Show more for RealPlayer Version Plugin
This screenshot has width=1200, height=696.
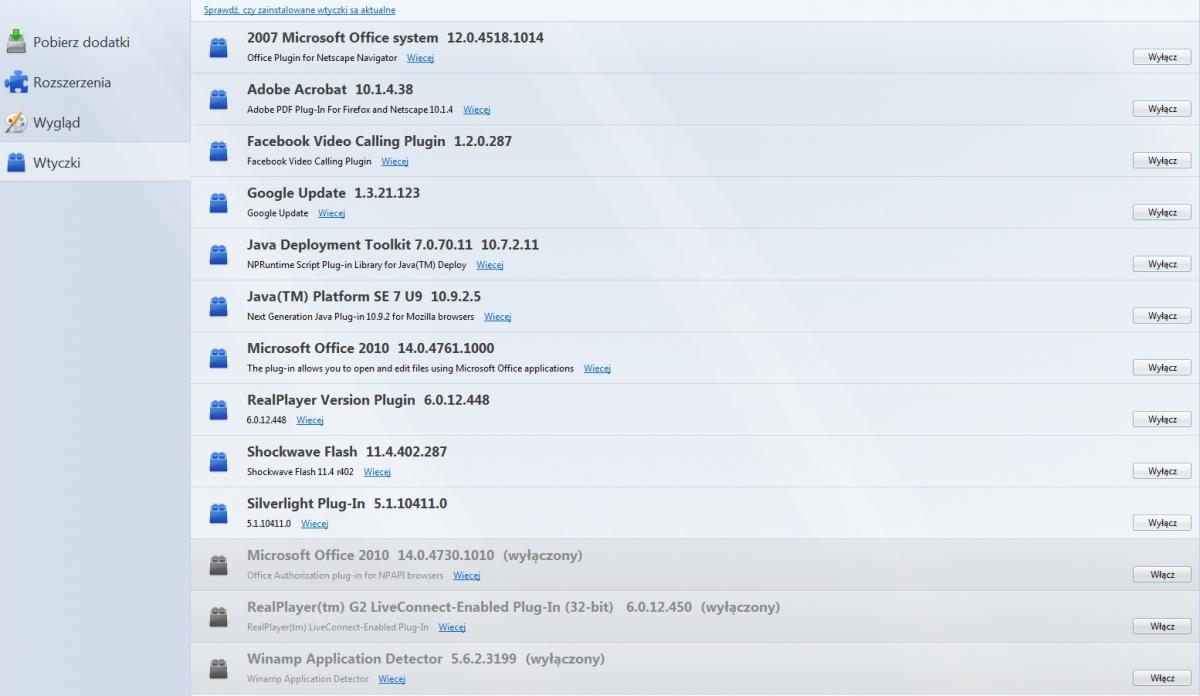tap(310, 420)
